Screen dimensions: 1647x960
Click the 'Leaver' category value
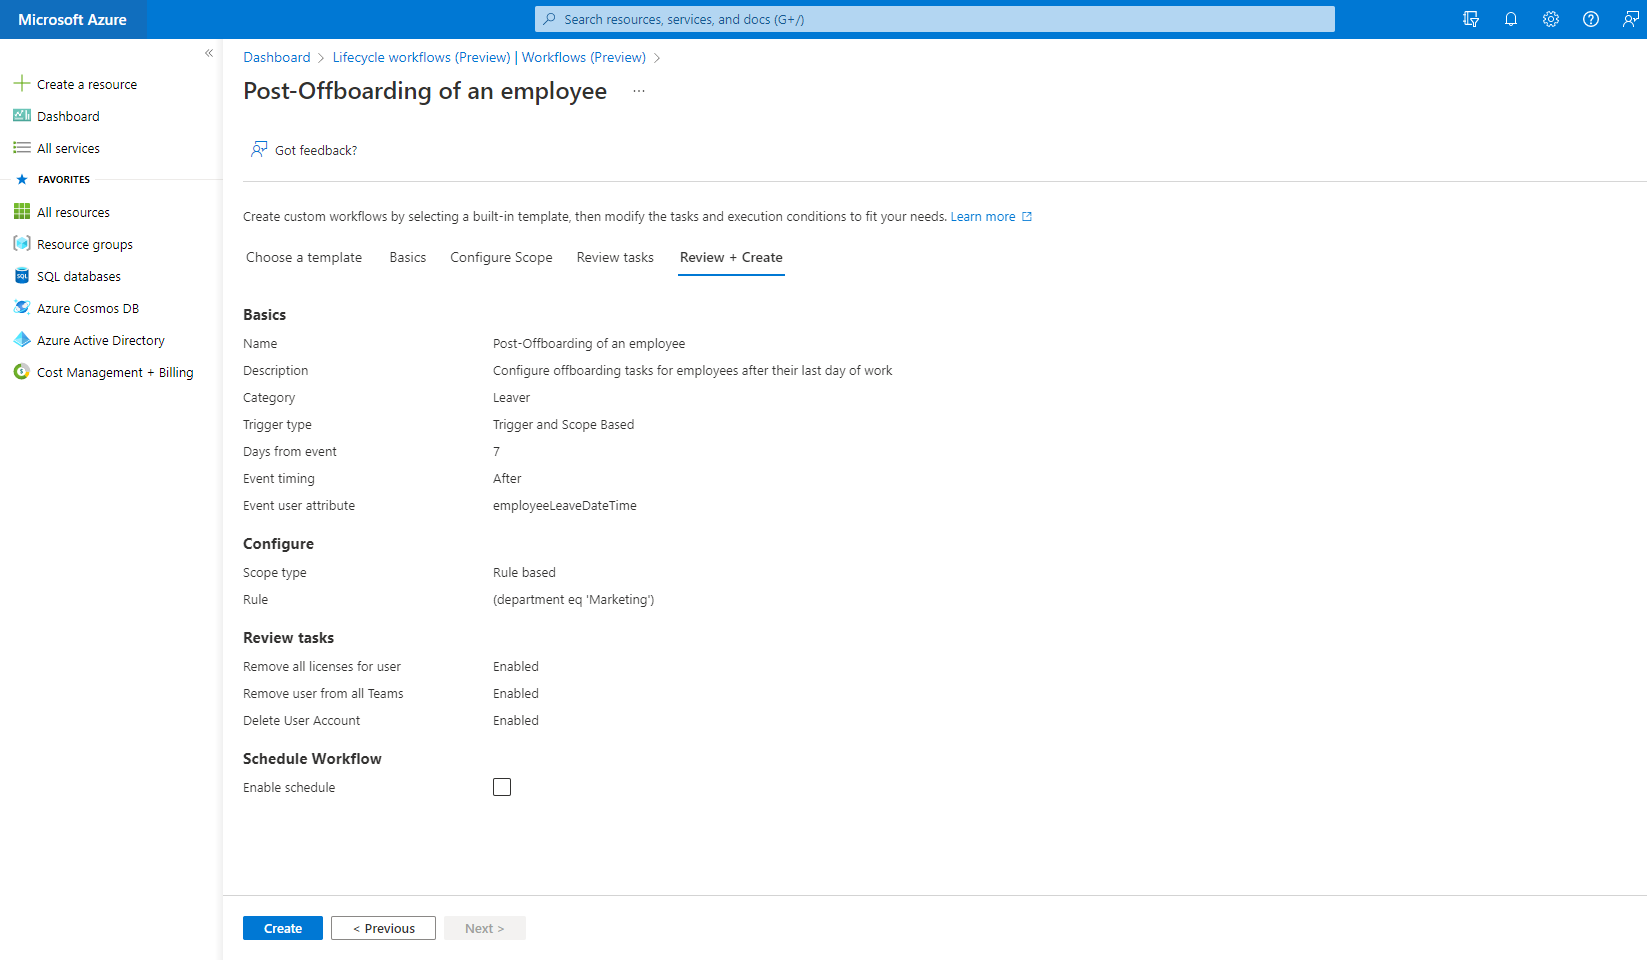[511, 398]
